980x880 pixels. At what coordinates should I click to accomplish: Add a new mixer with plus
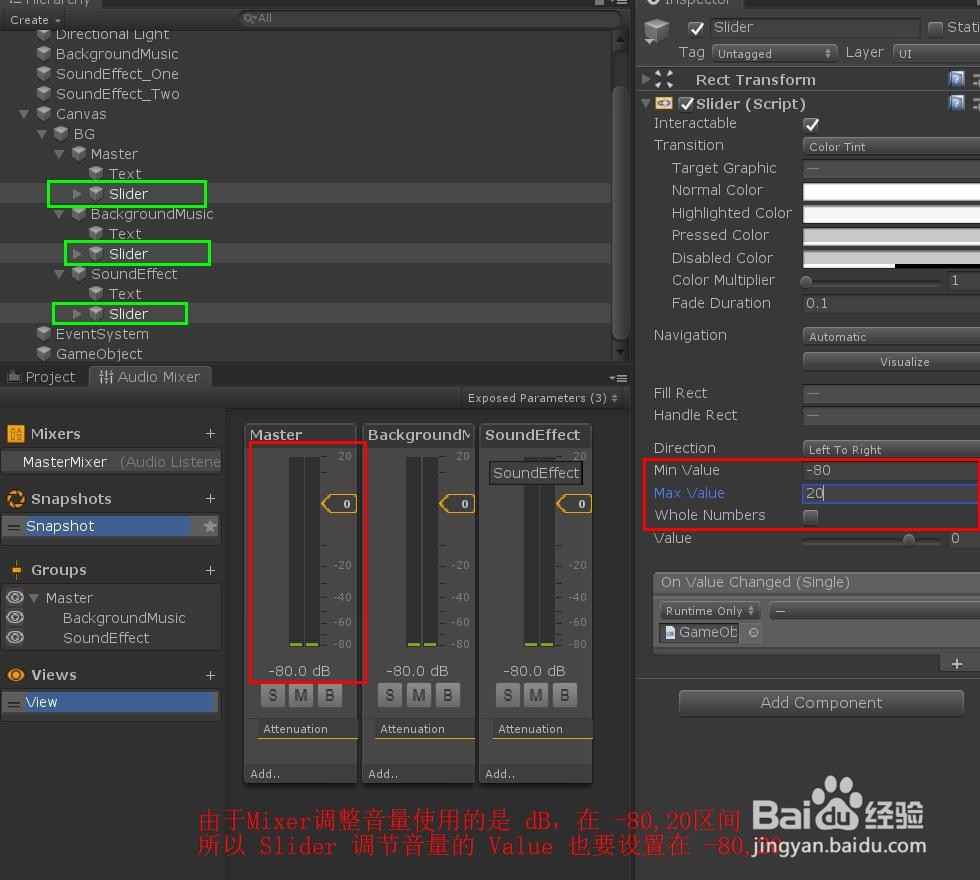[211, 434]
